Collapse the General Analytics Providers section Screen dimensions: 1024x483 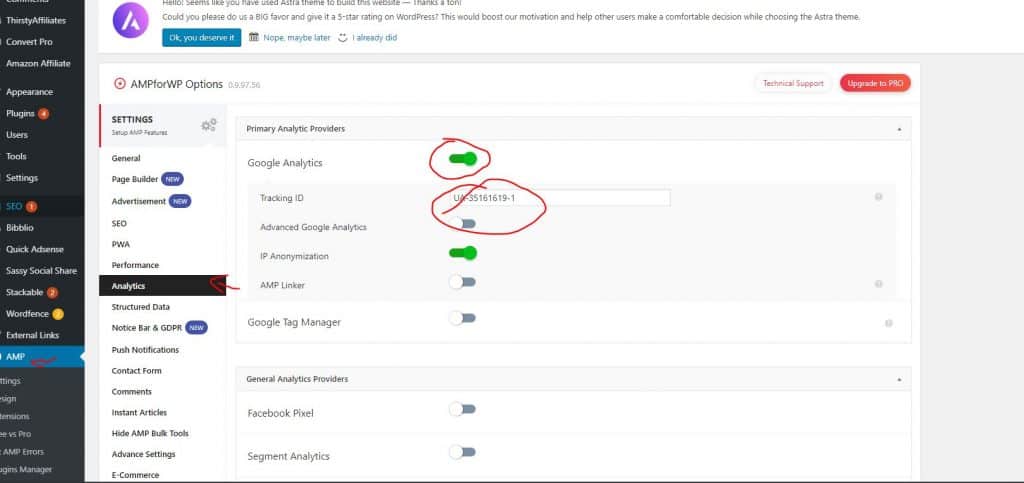899,379
